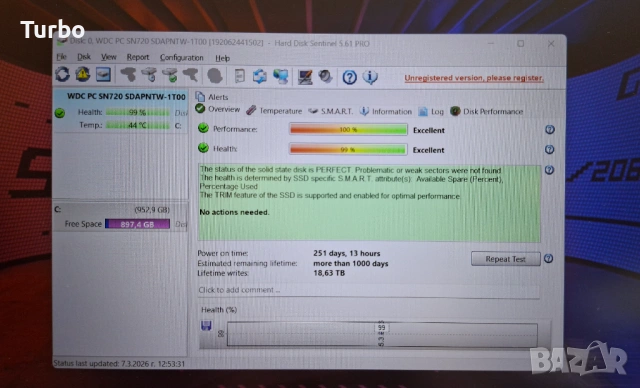The width and height of the screenshot is (640, 388).
Task: Click the monitor with pencil toolbar icon
Action: pyautogui.click(x=305, y=77)
